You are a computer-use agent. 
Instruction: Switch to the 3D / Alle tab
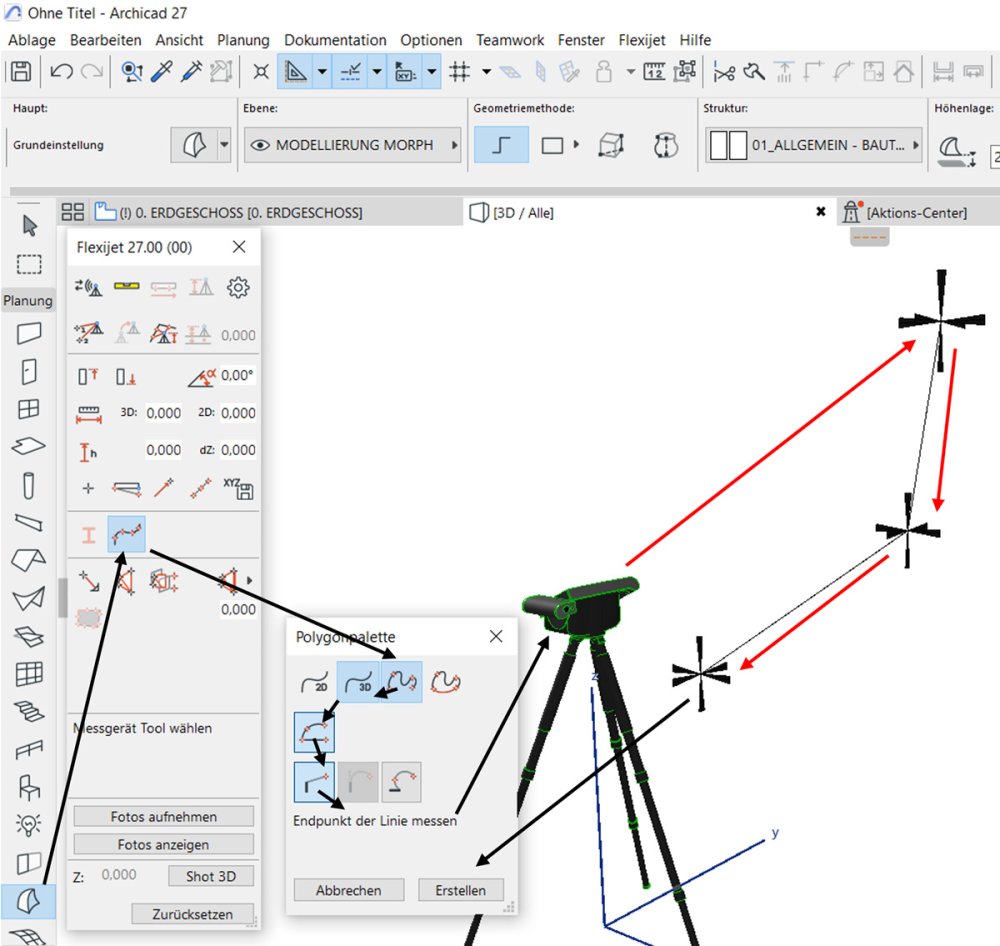click(x=522, y=212)
